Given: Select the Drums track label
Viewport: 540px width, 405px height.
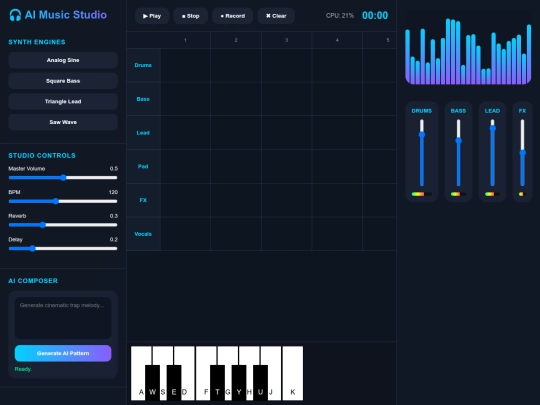Looking at the screenshot, I should [x=143, y=65].
